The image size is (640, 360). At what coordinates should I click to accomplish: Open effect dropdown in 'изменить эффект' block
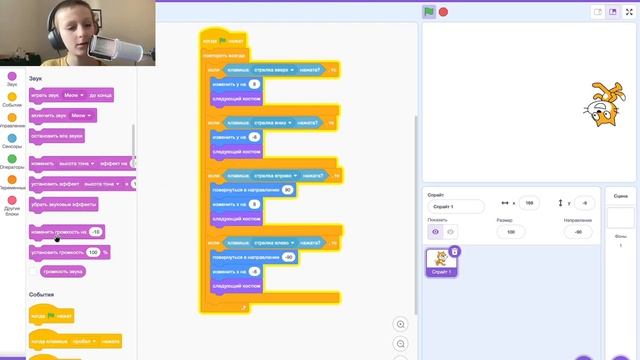[77, 163]
